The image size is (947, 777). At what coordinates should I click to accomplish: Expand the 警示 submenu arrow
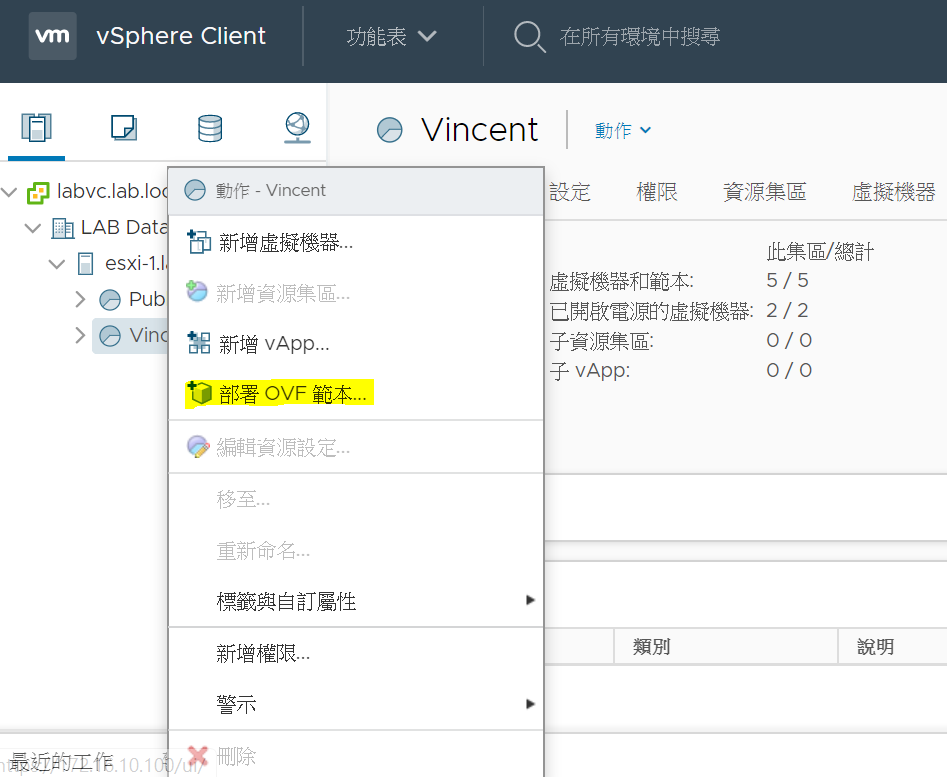point(530,704)
